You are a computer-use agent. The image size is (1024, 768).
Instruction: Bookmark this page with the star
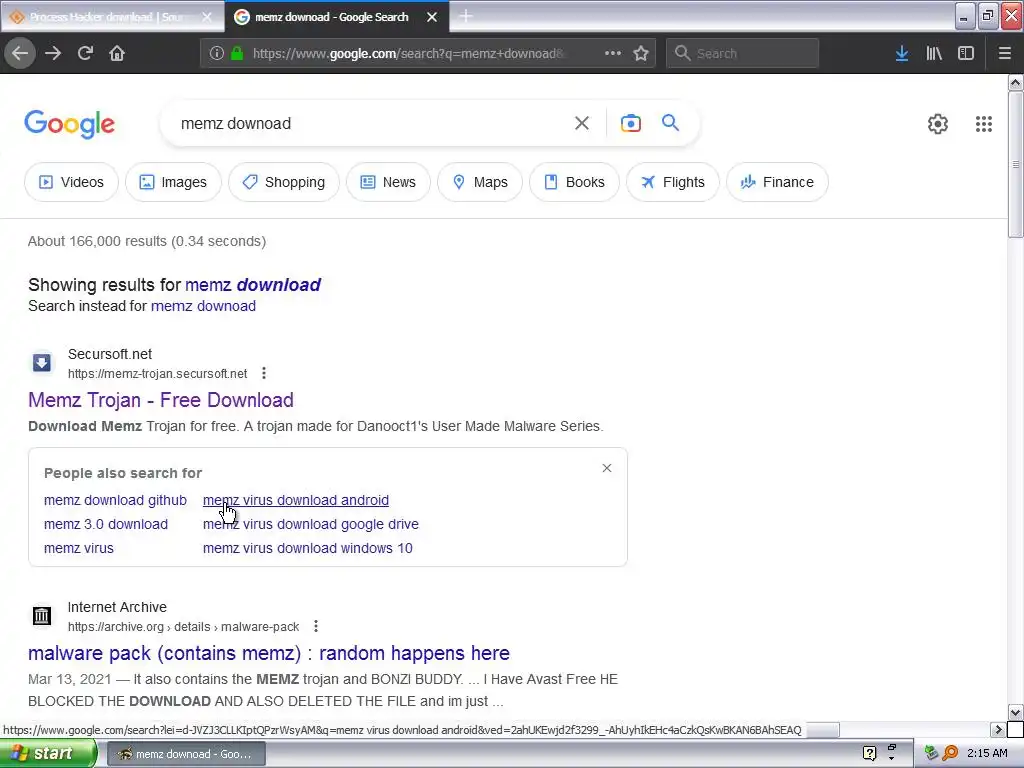(x=641, y=54)
